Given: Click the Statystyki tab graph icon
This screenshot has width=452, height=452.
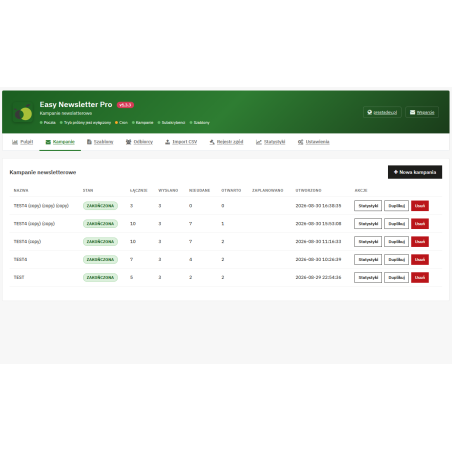Looking at the screenshot, I should click(259, 142).
